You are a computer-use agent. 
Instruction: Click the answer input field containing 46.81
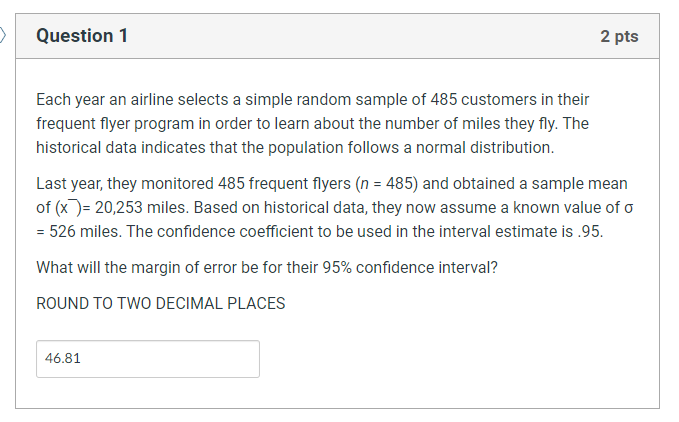(x=148, y=359)
